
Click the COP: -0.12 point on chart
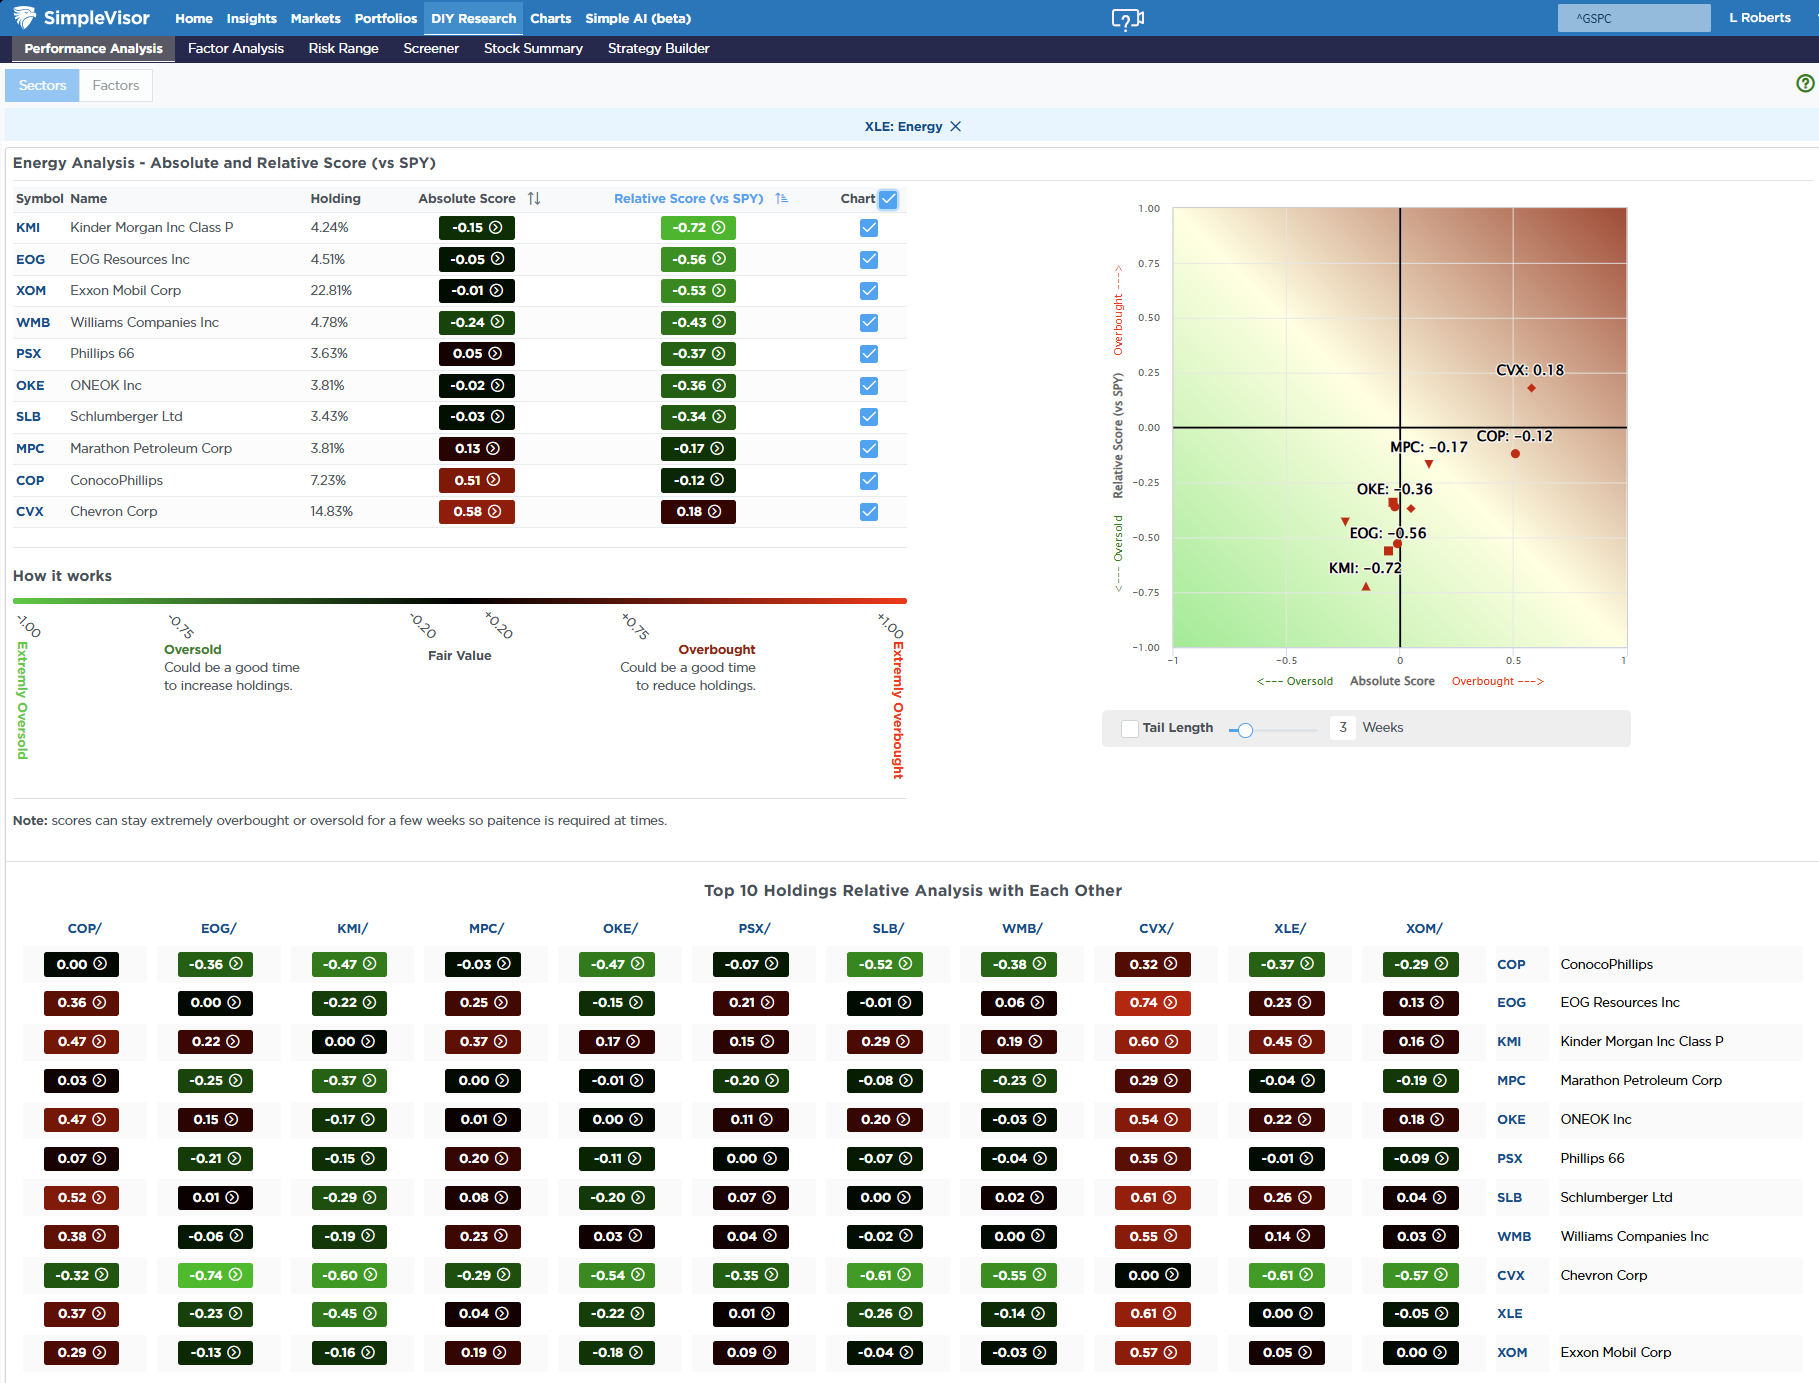[1515, 454]
